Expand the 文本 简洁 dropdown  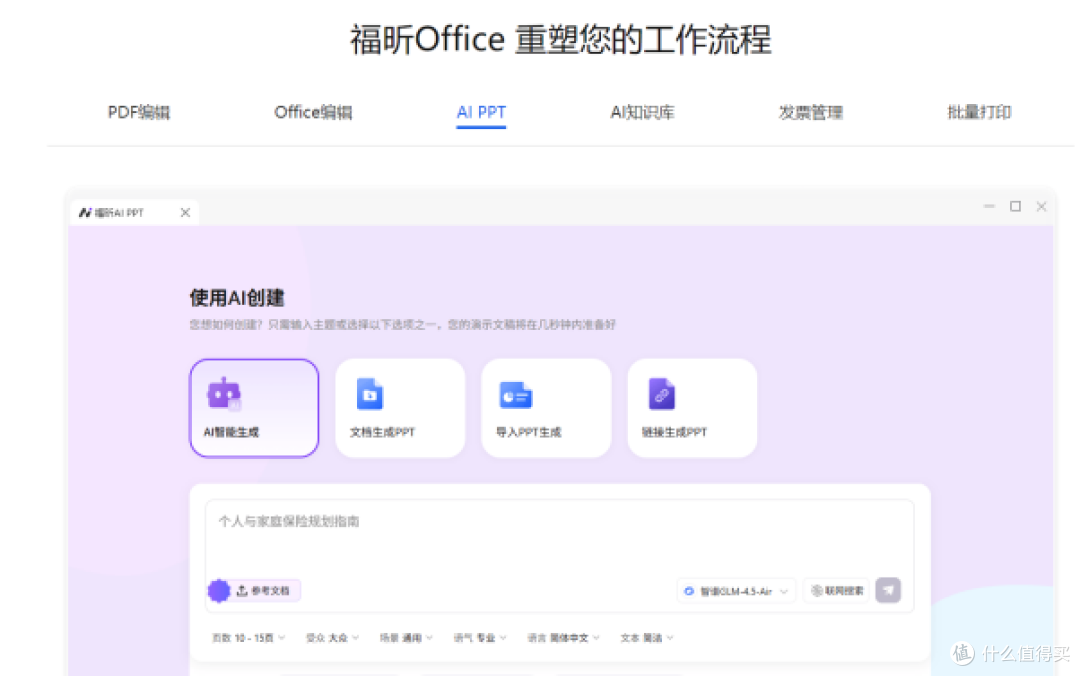point(647,638)
